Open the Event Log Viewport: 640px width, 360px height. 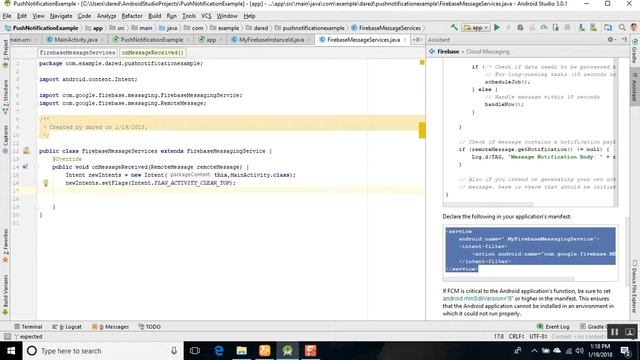coord(553,327)
